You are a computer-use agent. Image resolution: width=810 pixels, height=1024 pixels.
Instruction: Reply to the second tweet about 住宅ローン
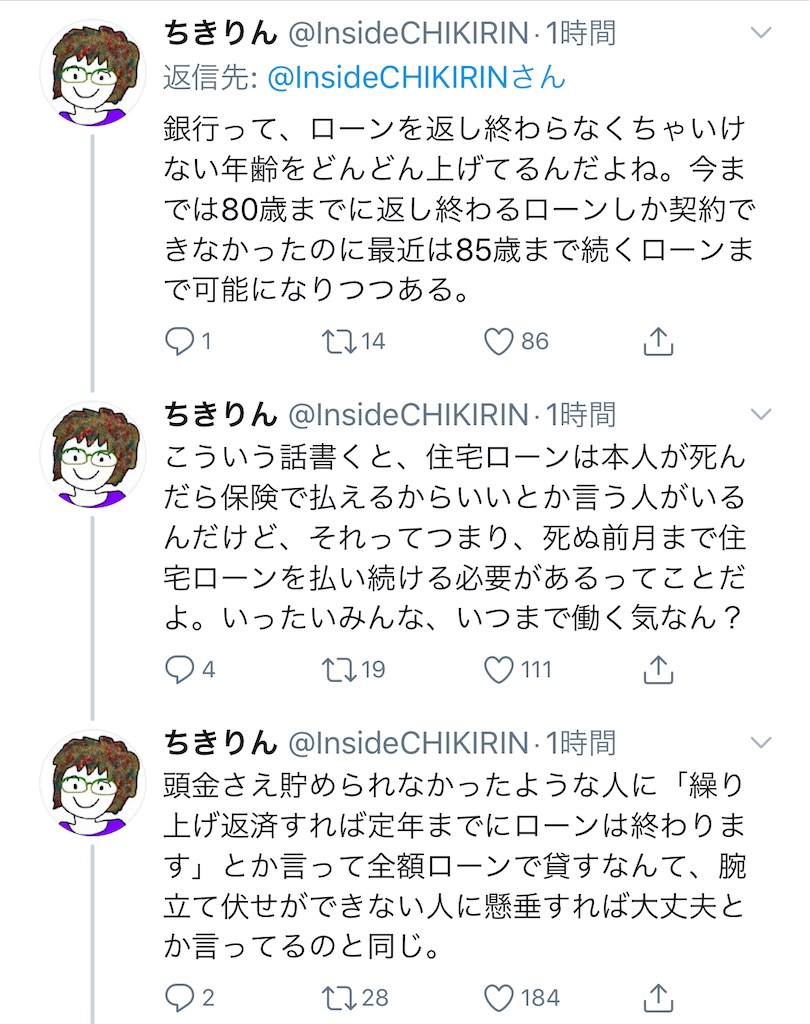[181, 671]
